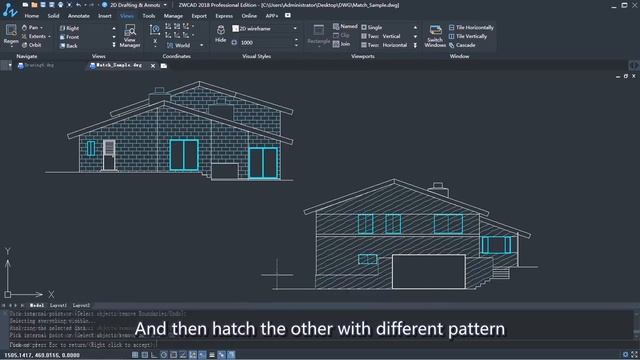Open the drawing tabs list dropdown
Screen dimensions: 640x360
click(x=10, y=66)
